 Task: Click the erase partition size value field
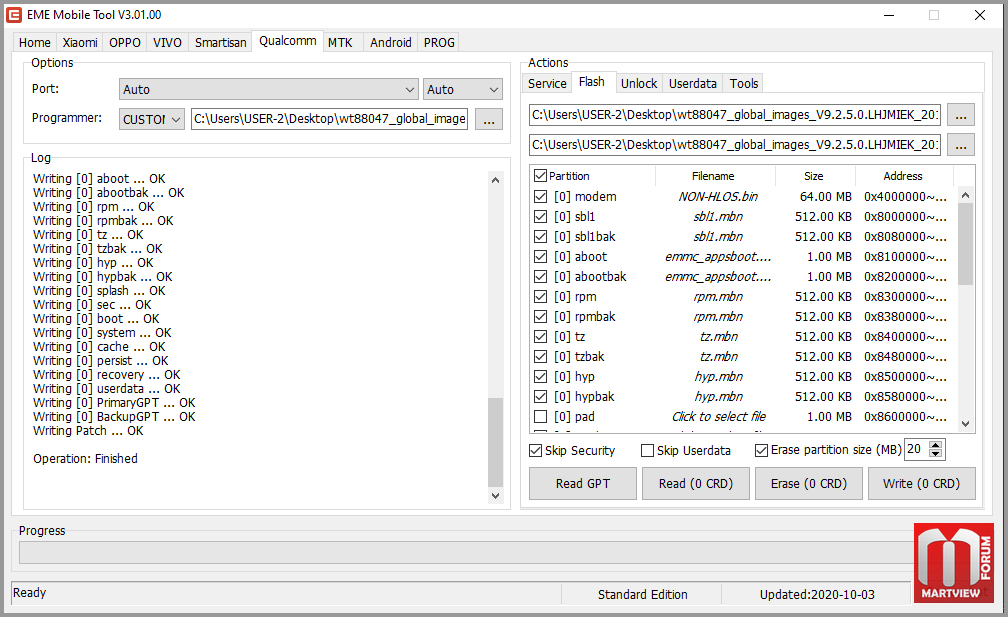(x=917, y=449)
